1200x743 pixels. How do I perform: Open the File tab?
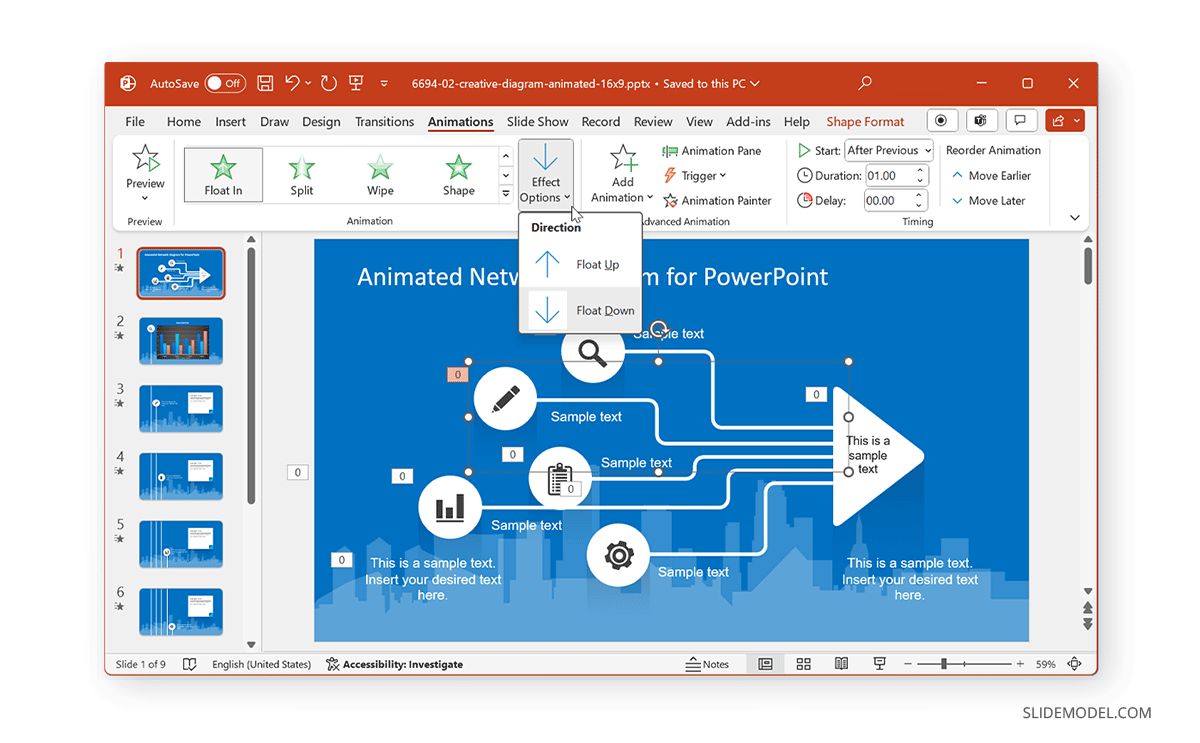(x=135, y=122)
